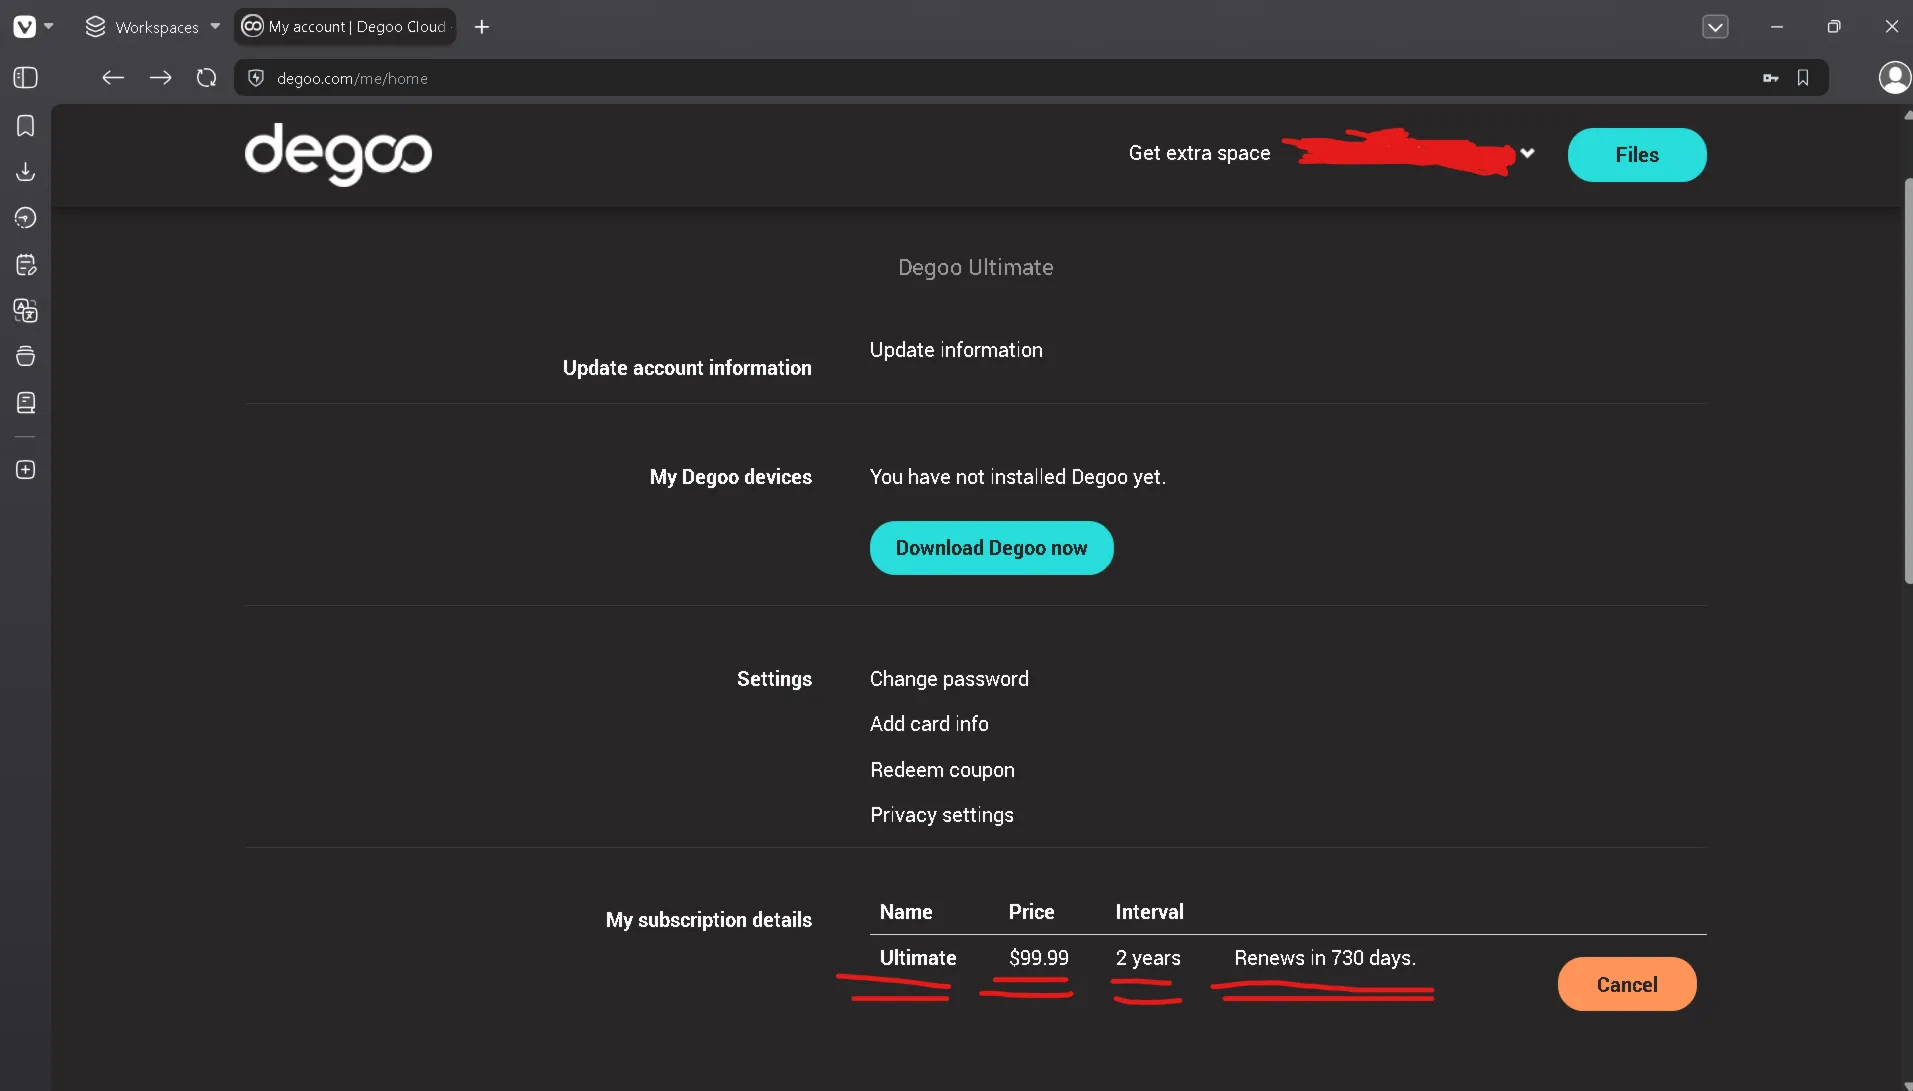Screen dimensions: 1913x1091
Task: Open the Window panel icon
Action: tap(26, 357)
